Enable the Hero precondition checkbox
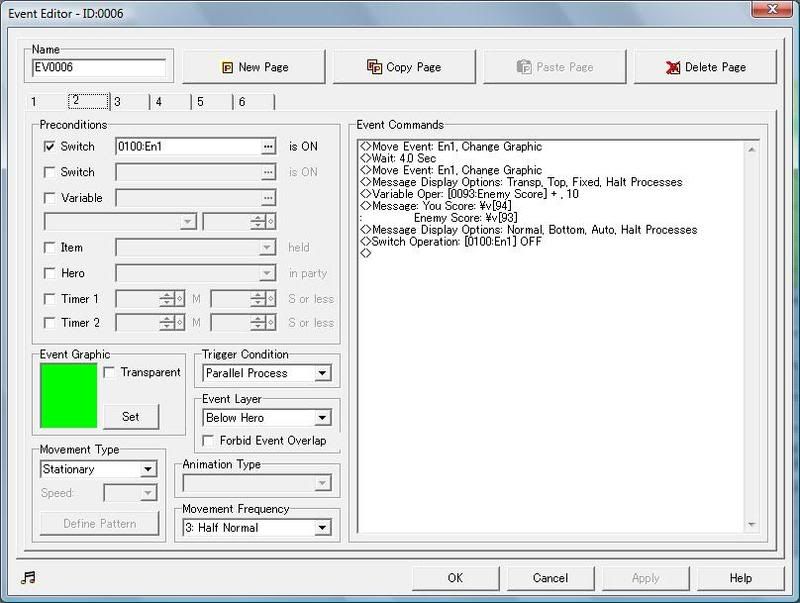This screenshot has height=603, width=800. [x=49, y=273]
